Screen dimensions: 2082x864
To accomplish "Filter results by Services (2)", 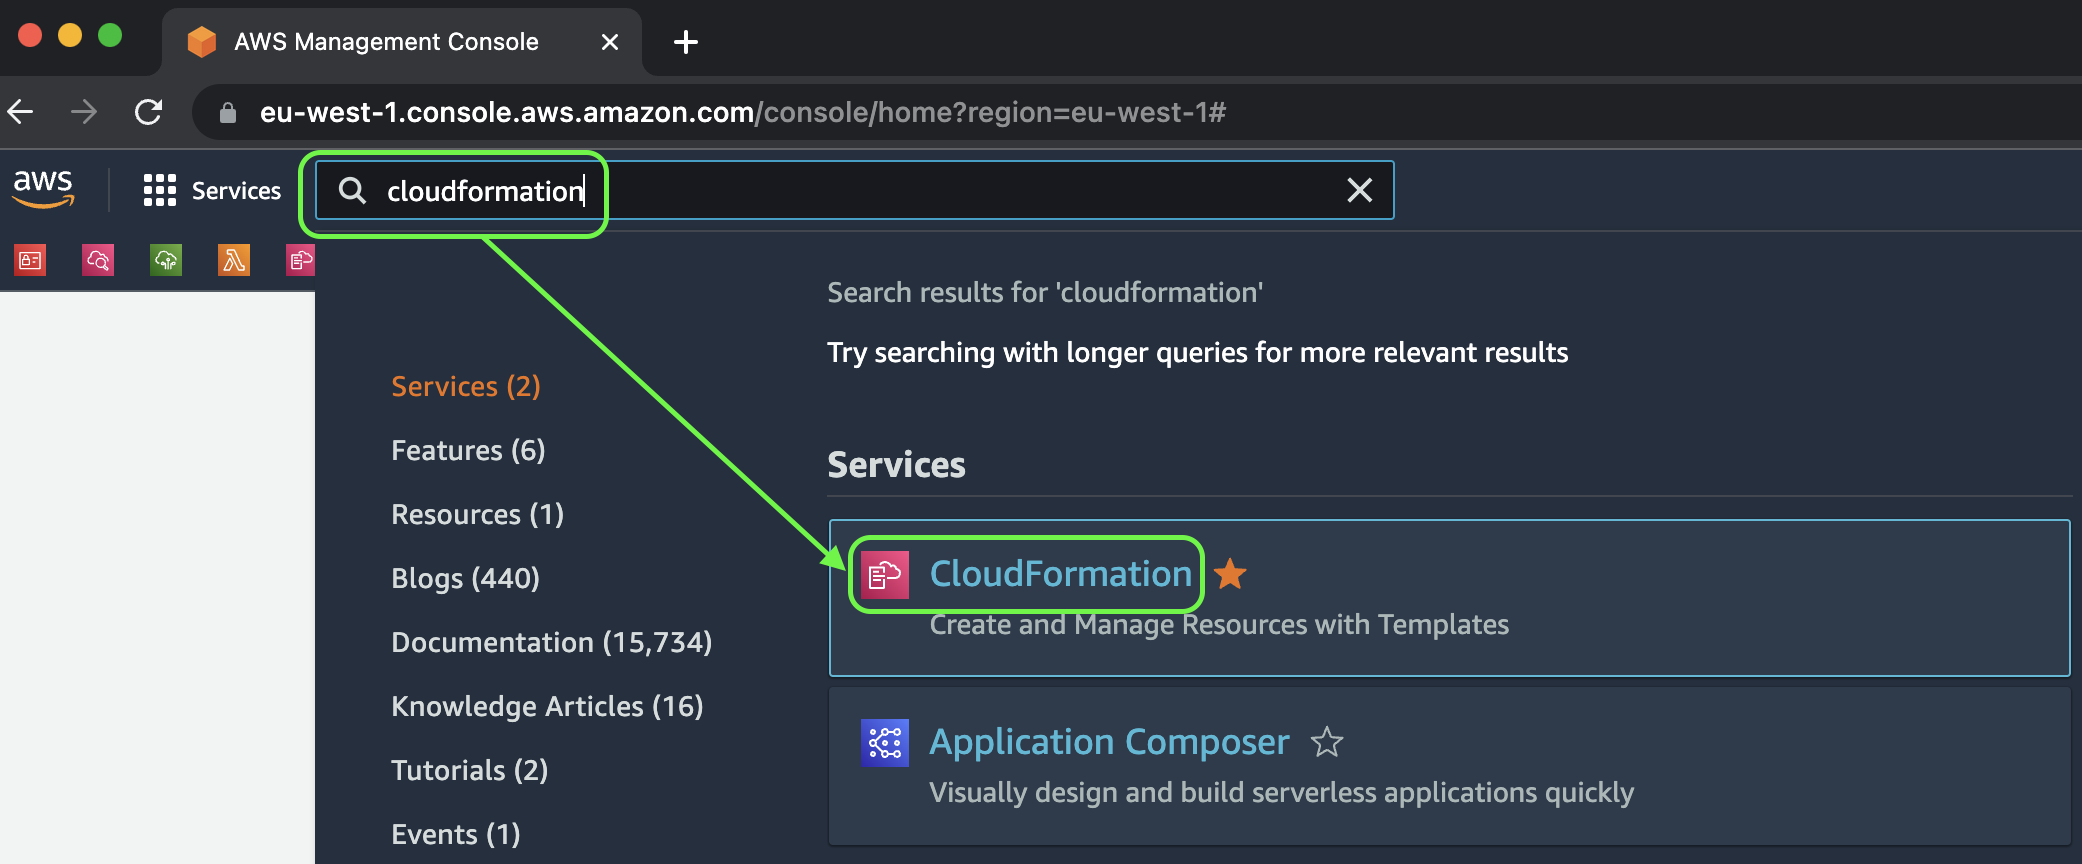I will point(466,386).
